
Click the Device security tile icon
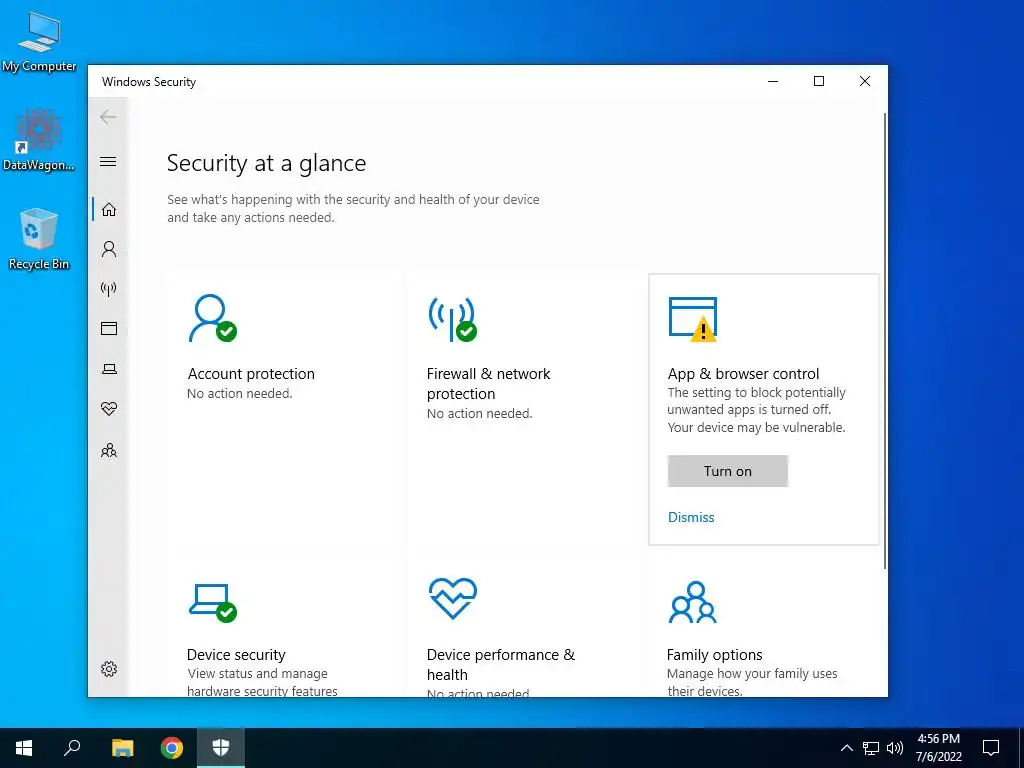coord(212,603)
